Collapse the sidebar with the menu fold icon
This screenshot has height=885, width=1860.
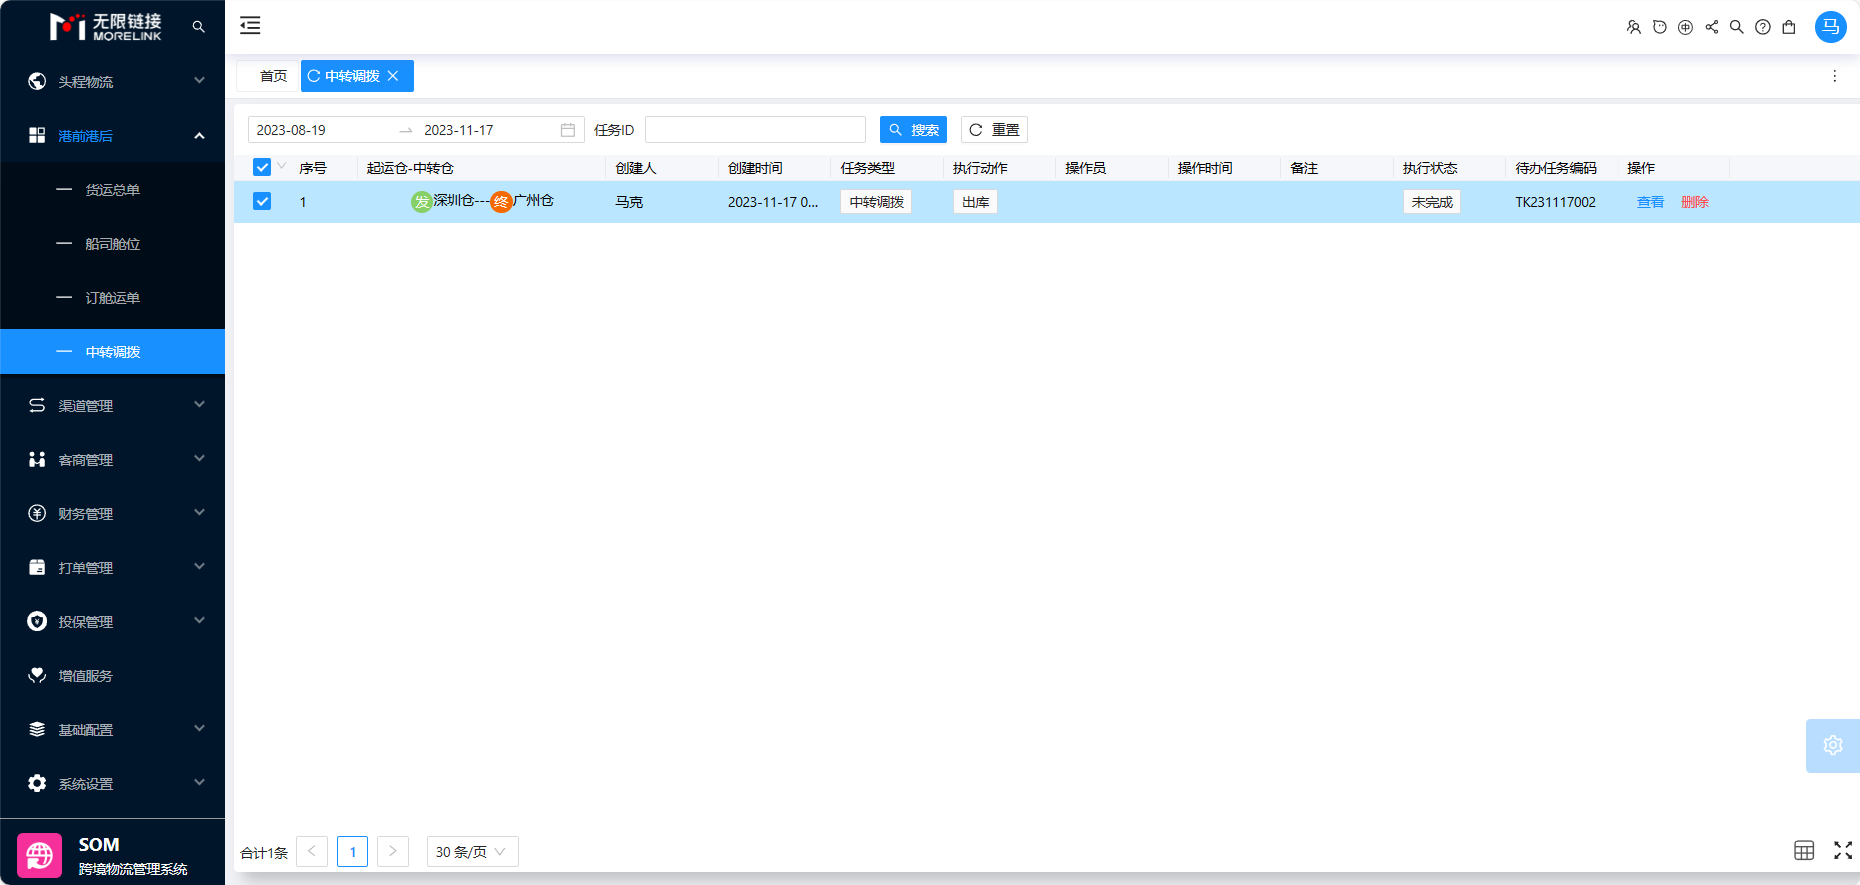250,26
